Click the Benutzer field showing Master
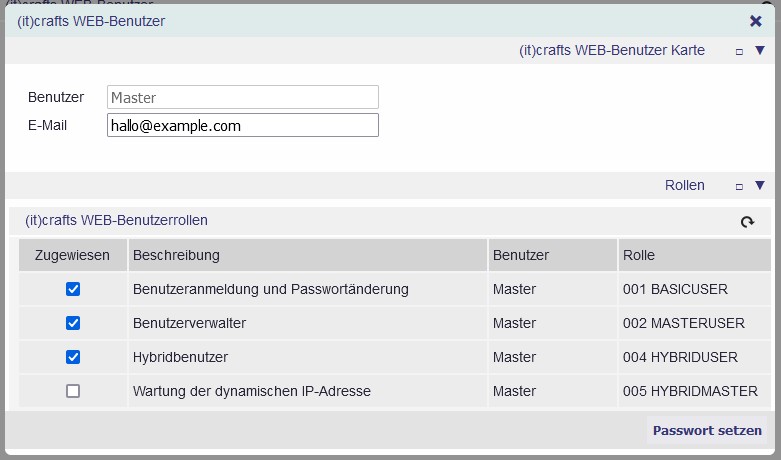 tap(243, 97)
